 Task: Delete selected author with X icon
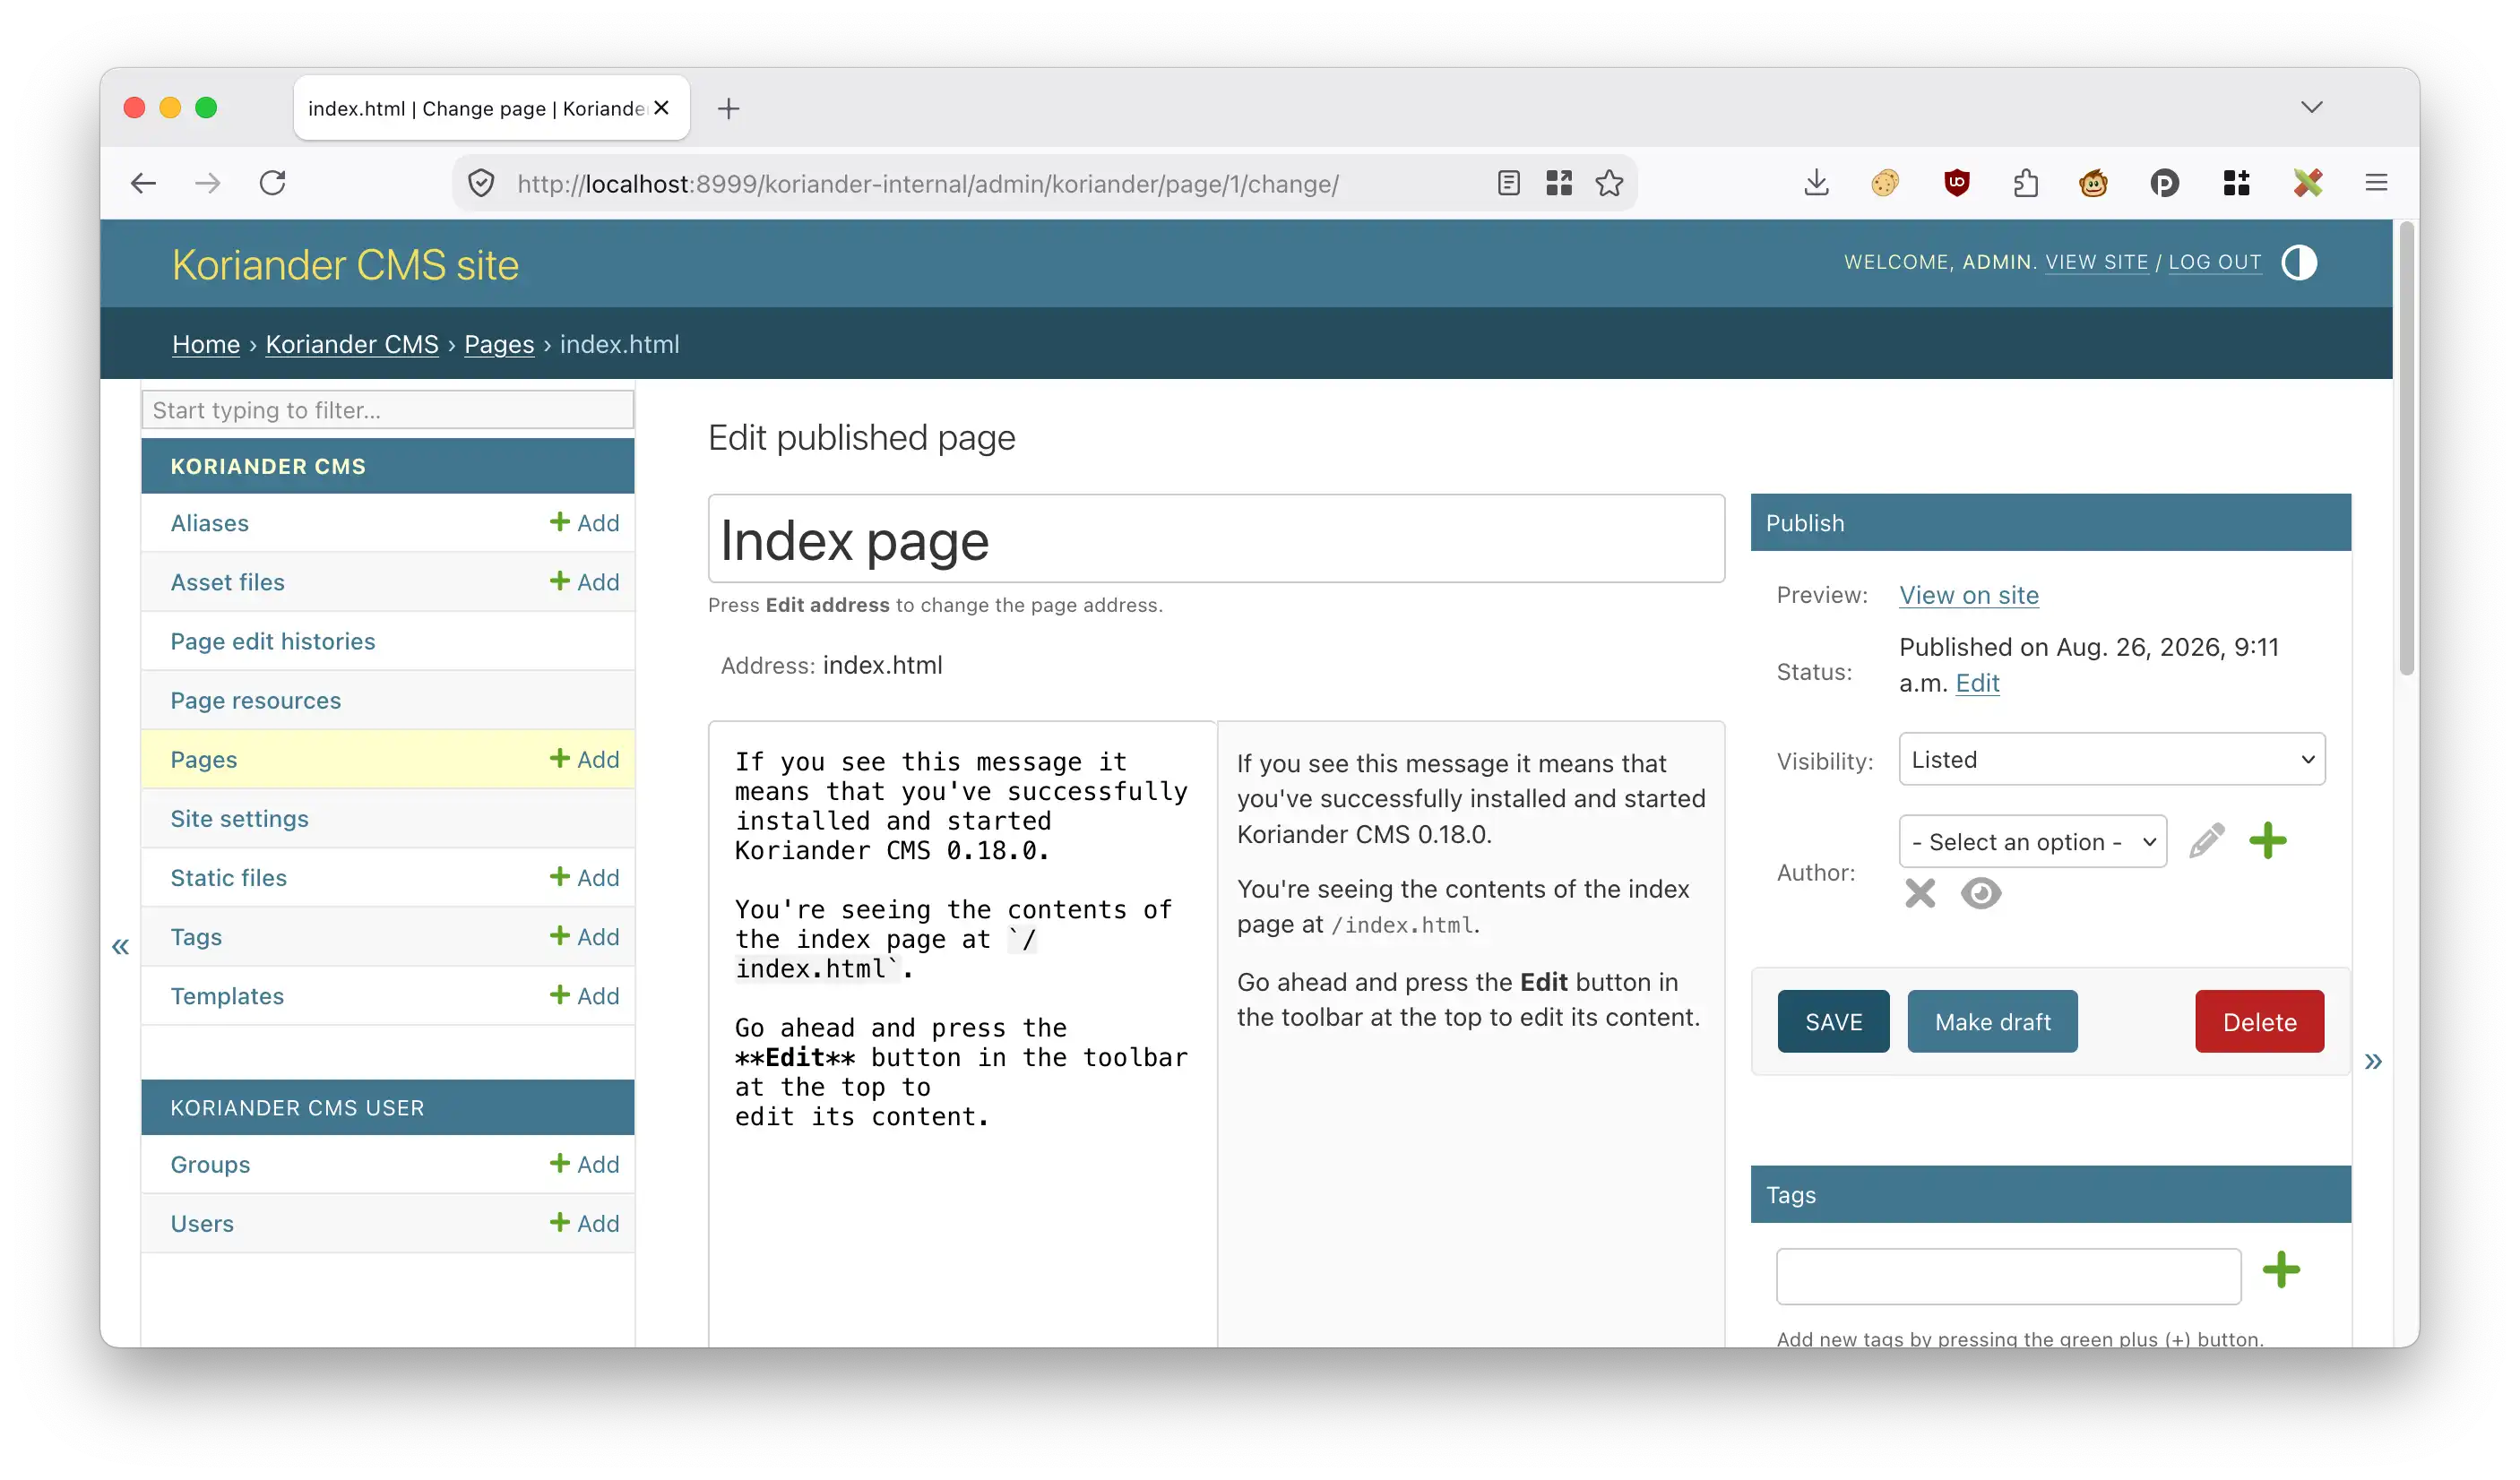pyautogui.click(x=1920, y=893)
